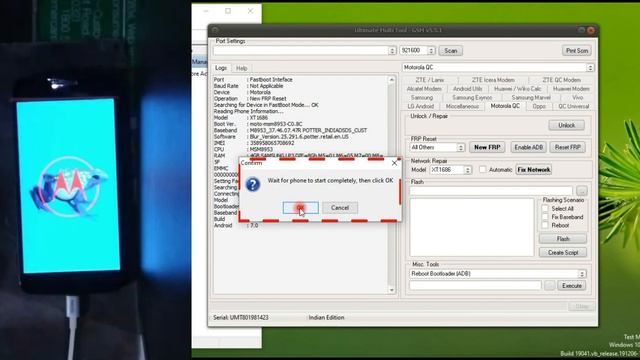Open the Android Utils tab
This screenshot has width=640, height=360.
point(467,89)
